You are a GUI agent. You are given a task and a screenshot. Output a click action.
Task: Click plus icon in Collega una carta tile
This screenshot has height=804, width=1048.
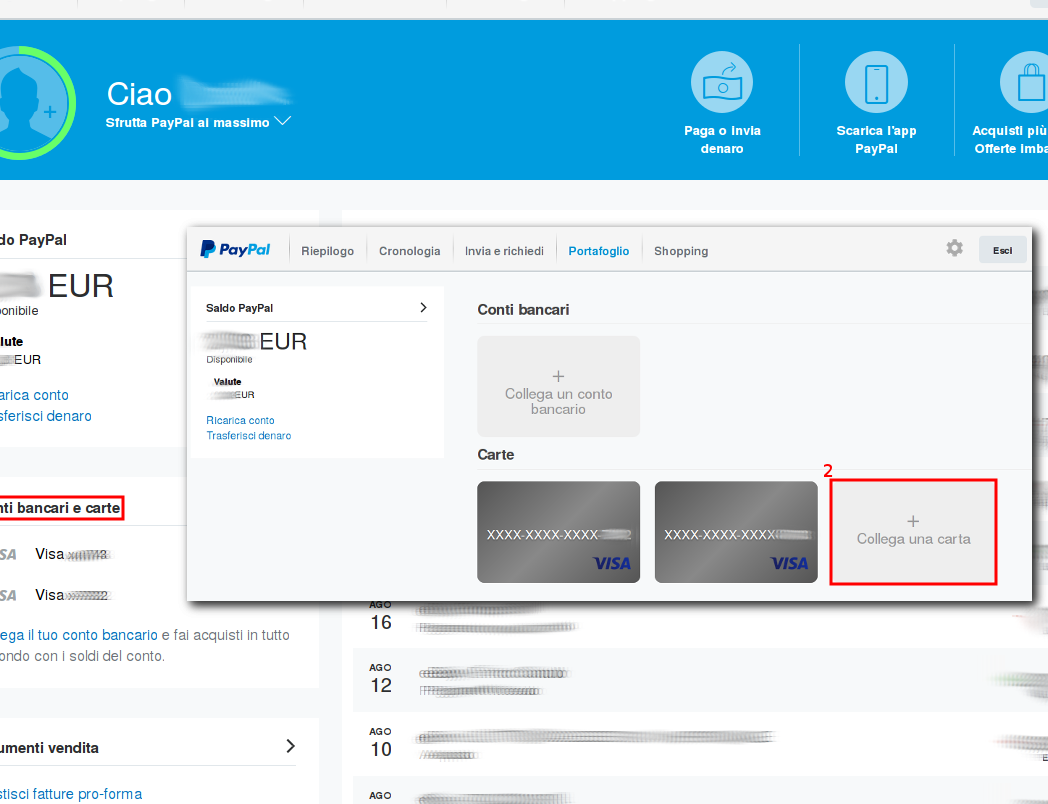tap(913, 521)
